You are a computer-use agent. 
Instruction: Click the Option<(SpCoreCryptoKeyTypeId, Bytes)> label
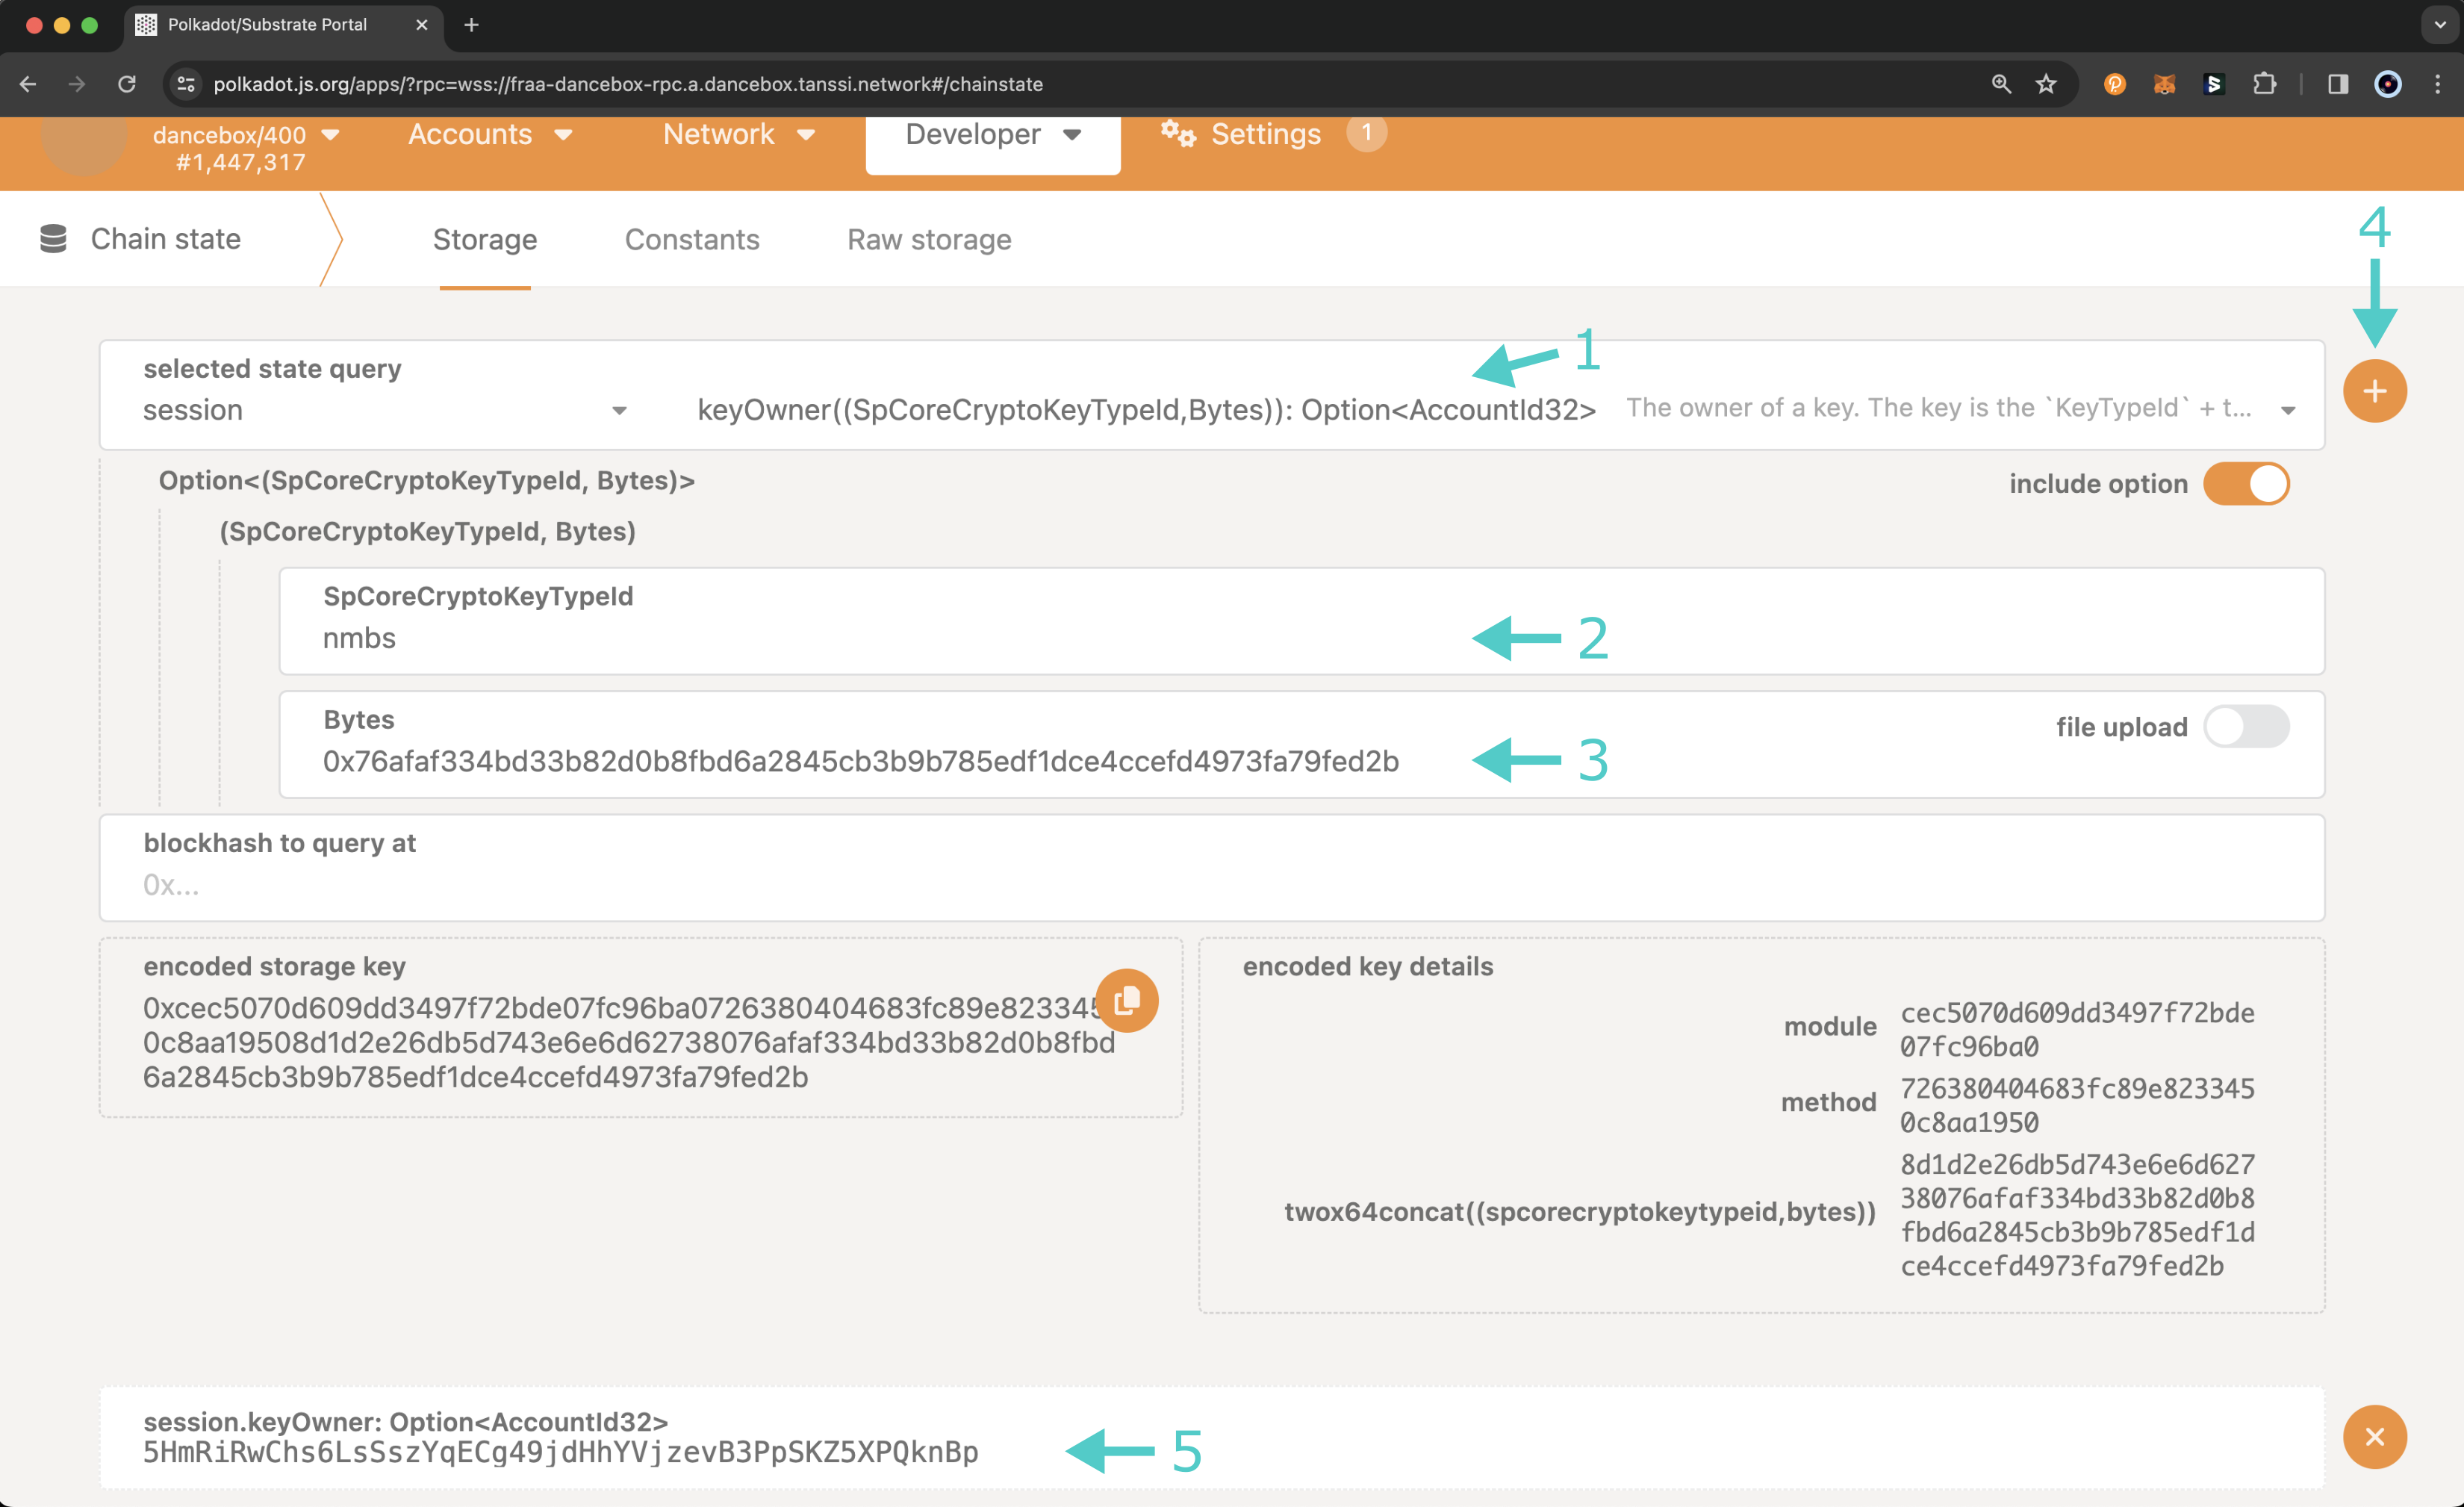[427, 481]
